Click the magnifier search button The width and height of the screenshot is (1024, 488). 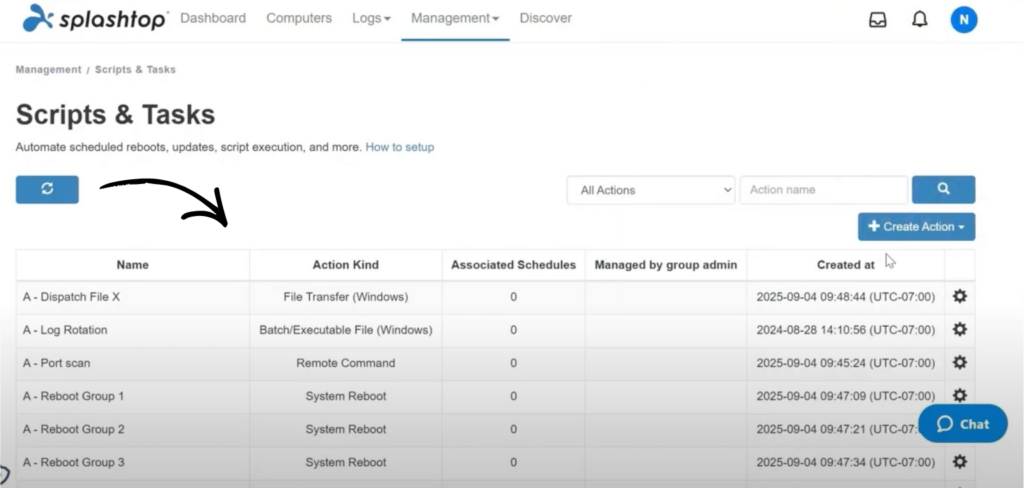coord(944,189)
